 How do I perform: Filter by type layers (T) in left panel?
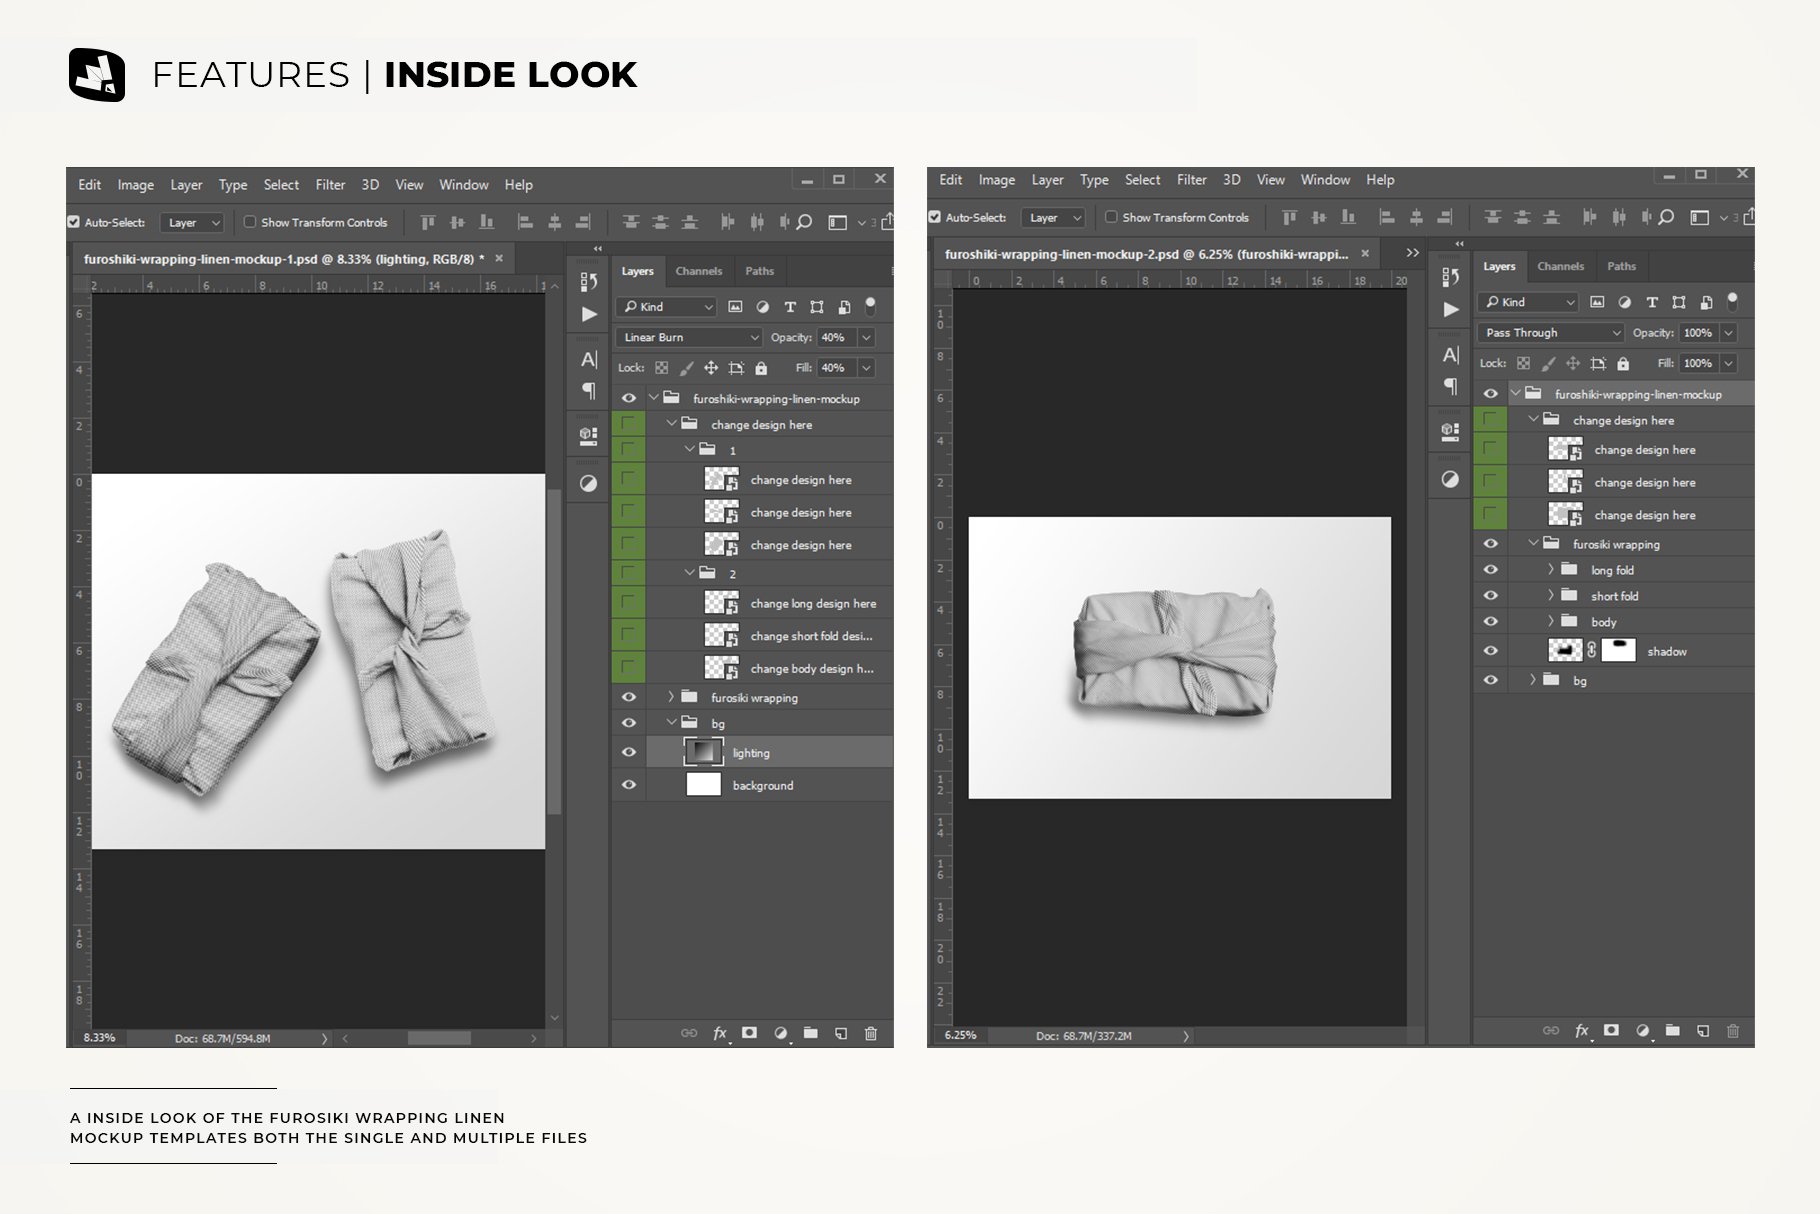[x=790, y=307]
